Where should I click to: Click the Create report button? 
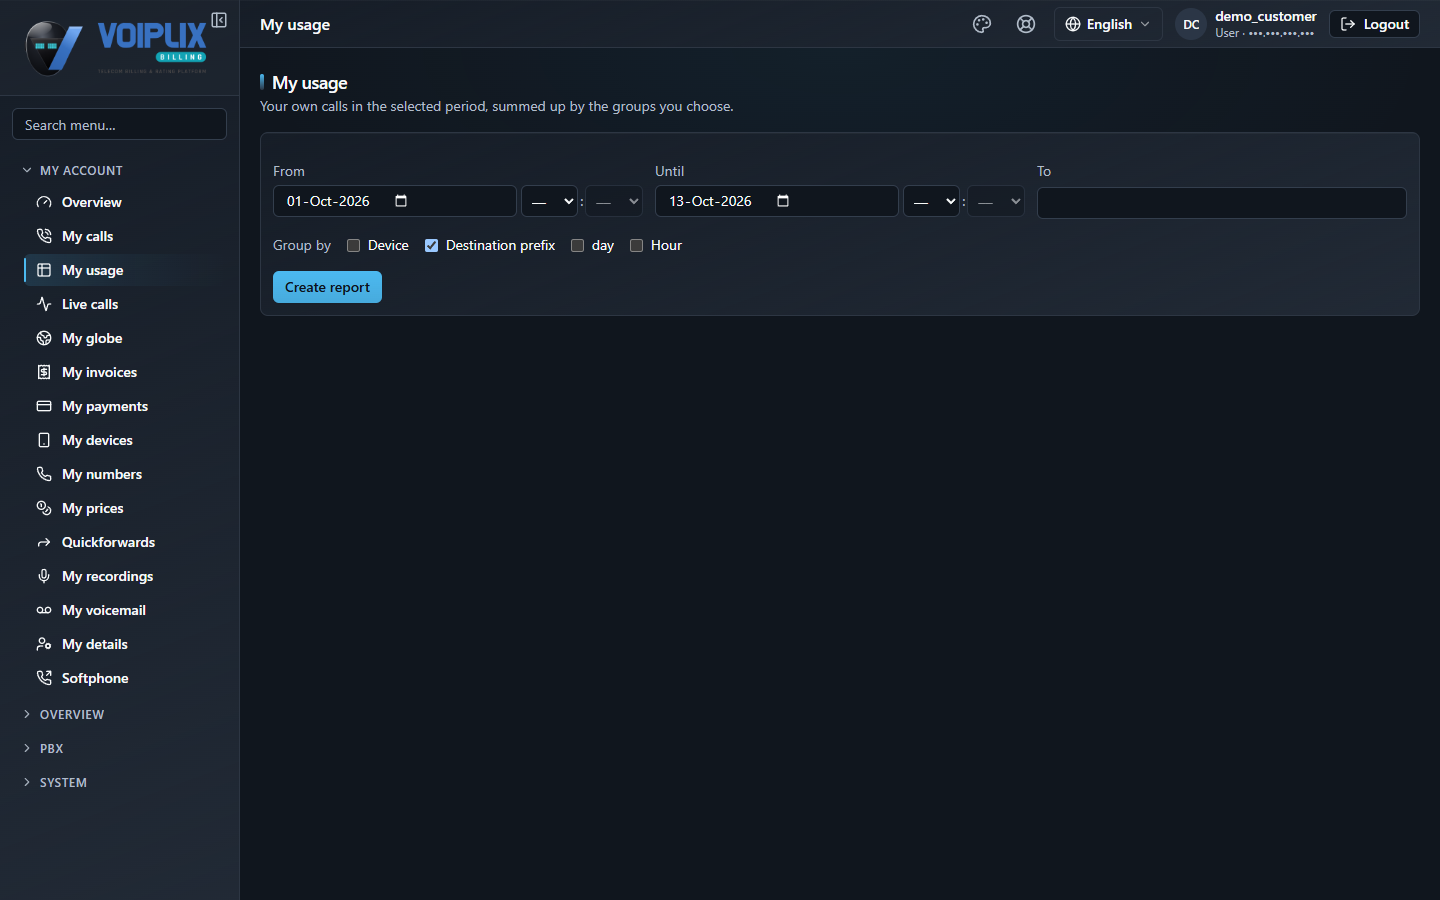327,287
